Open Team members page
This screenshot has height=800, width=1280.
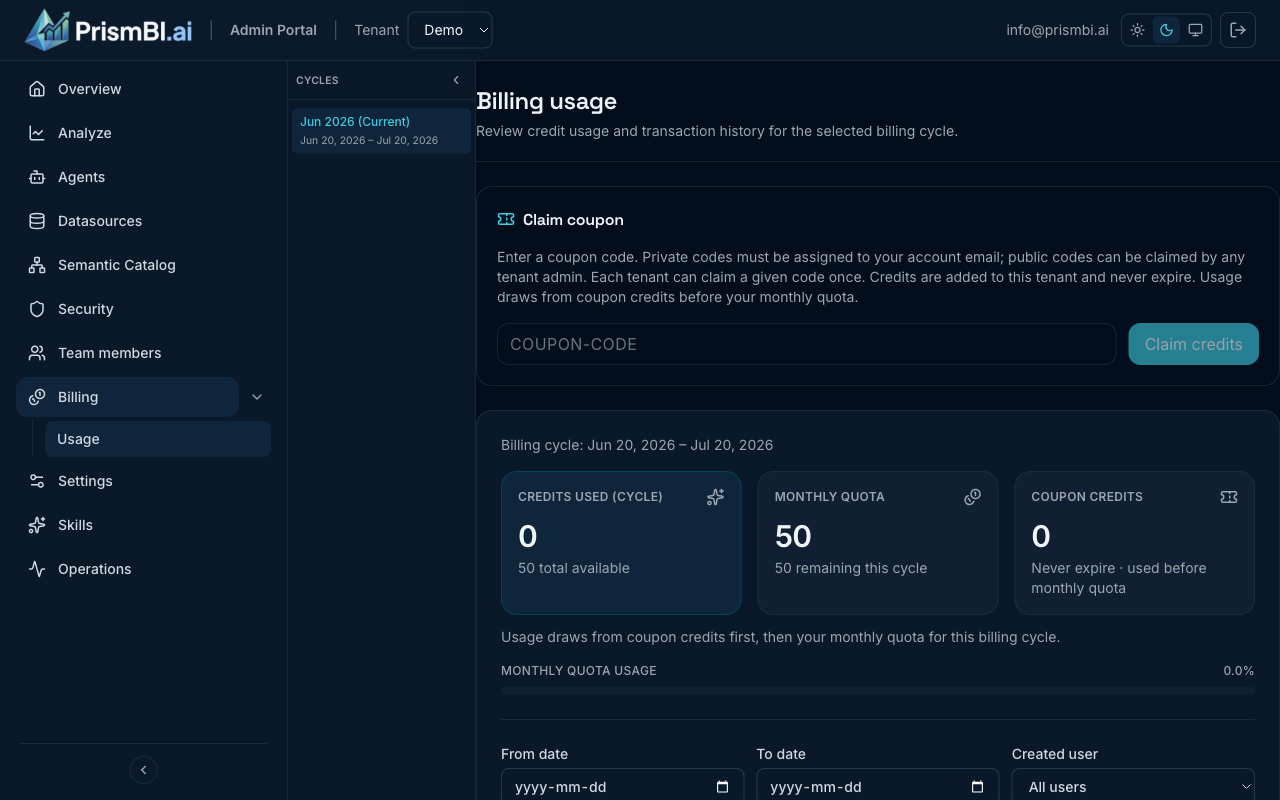pyautogui.click(x=143, y=353)
